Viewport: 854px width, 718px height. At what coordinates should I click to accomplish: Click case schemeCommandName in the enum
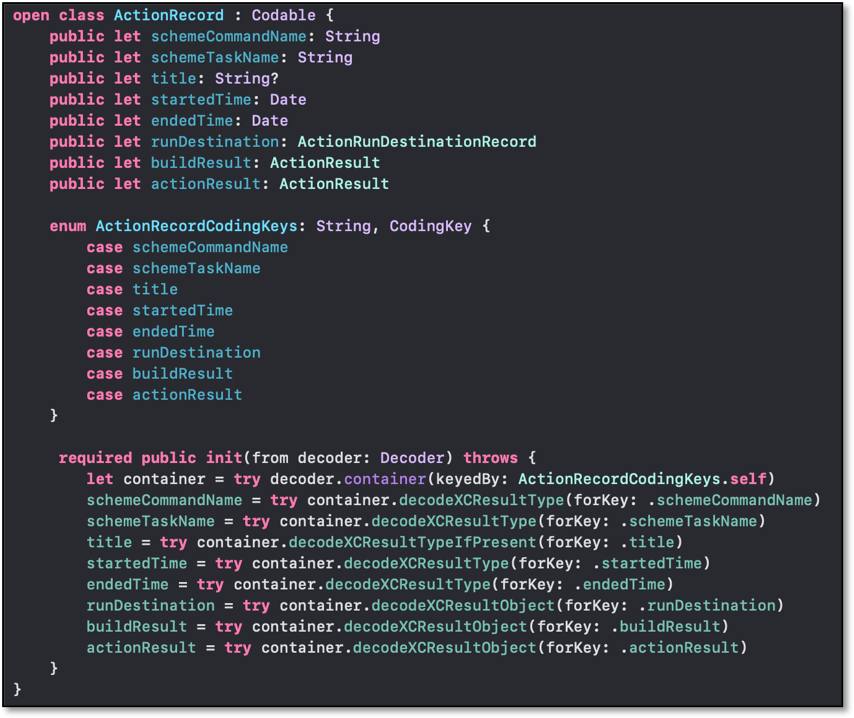pyautogui.click(x=210, y=247)
